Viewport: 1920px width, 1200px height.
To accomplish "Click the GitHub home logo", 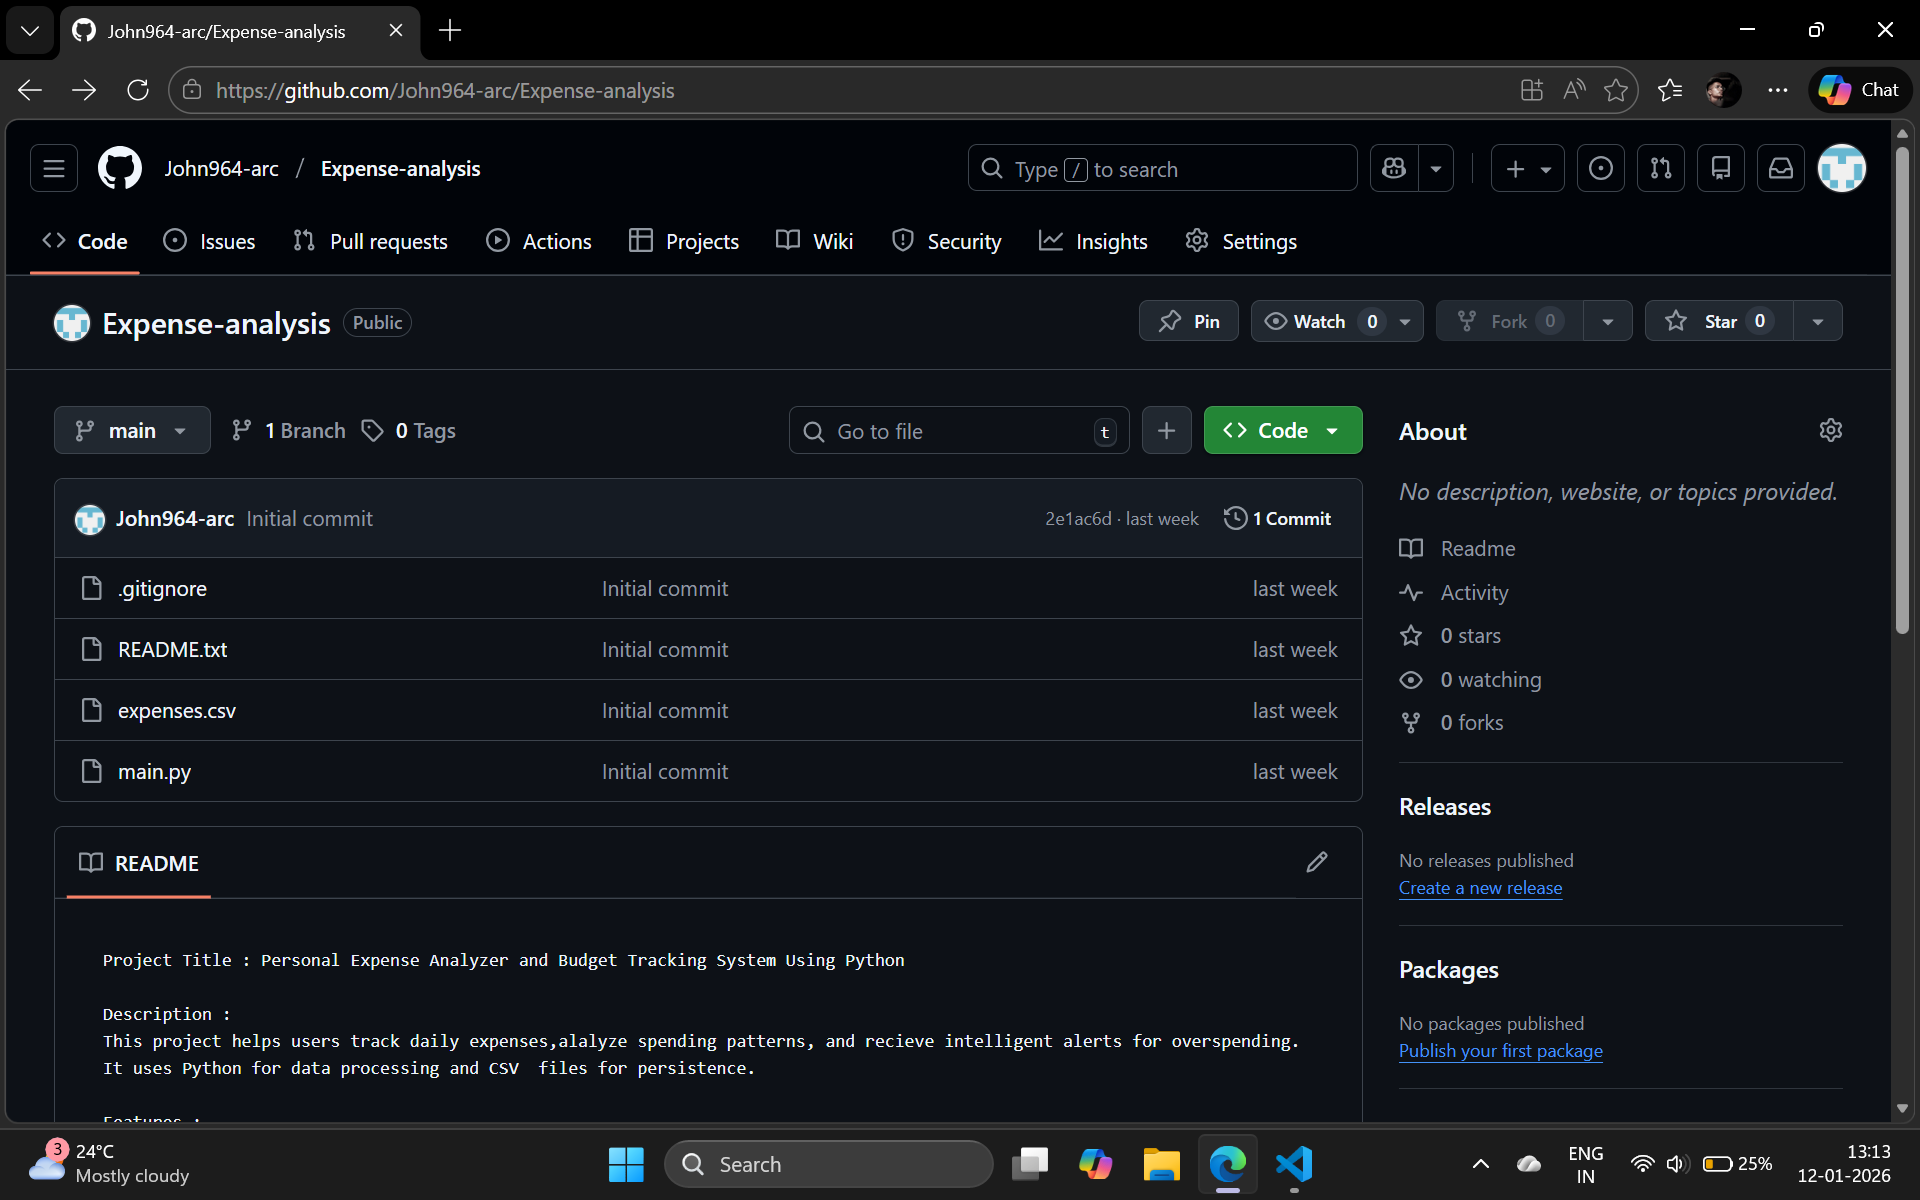I will pyautogui.click(x=119, y=168).
